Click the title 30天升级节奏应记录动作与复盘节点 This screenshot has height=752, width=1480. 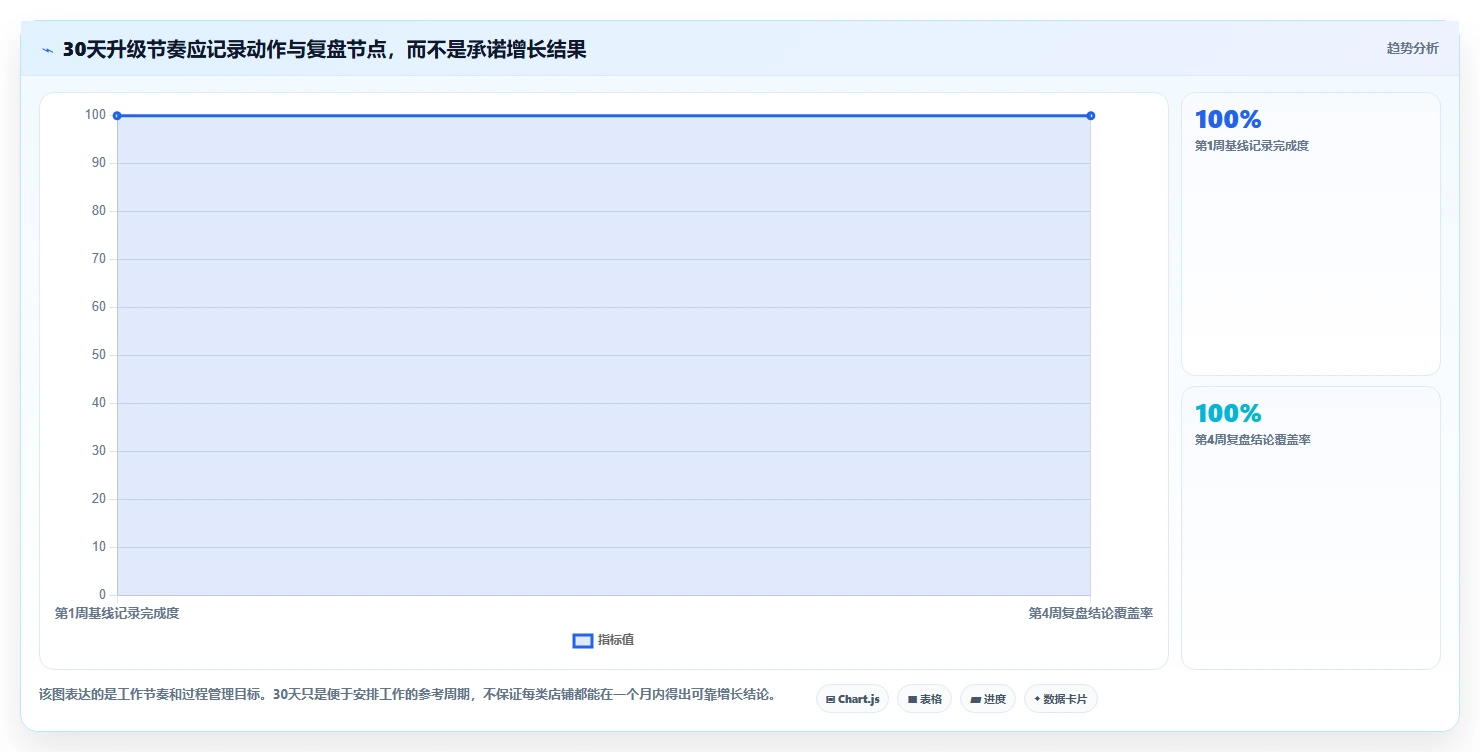click(x=324, y=49)
